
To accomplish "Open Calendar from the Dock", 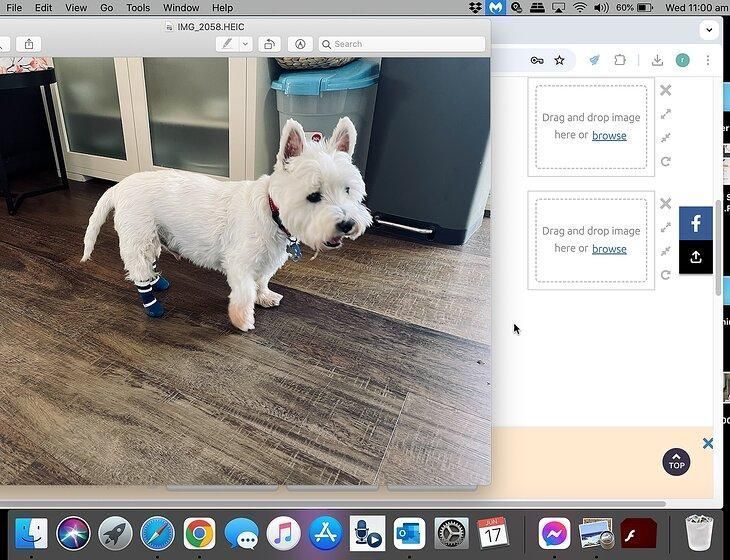I will (x=493, y=533).
